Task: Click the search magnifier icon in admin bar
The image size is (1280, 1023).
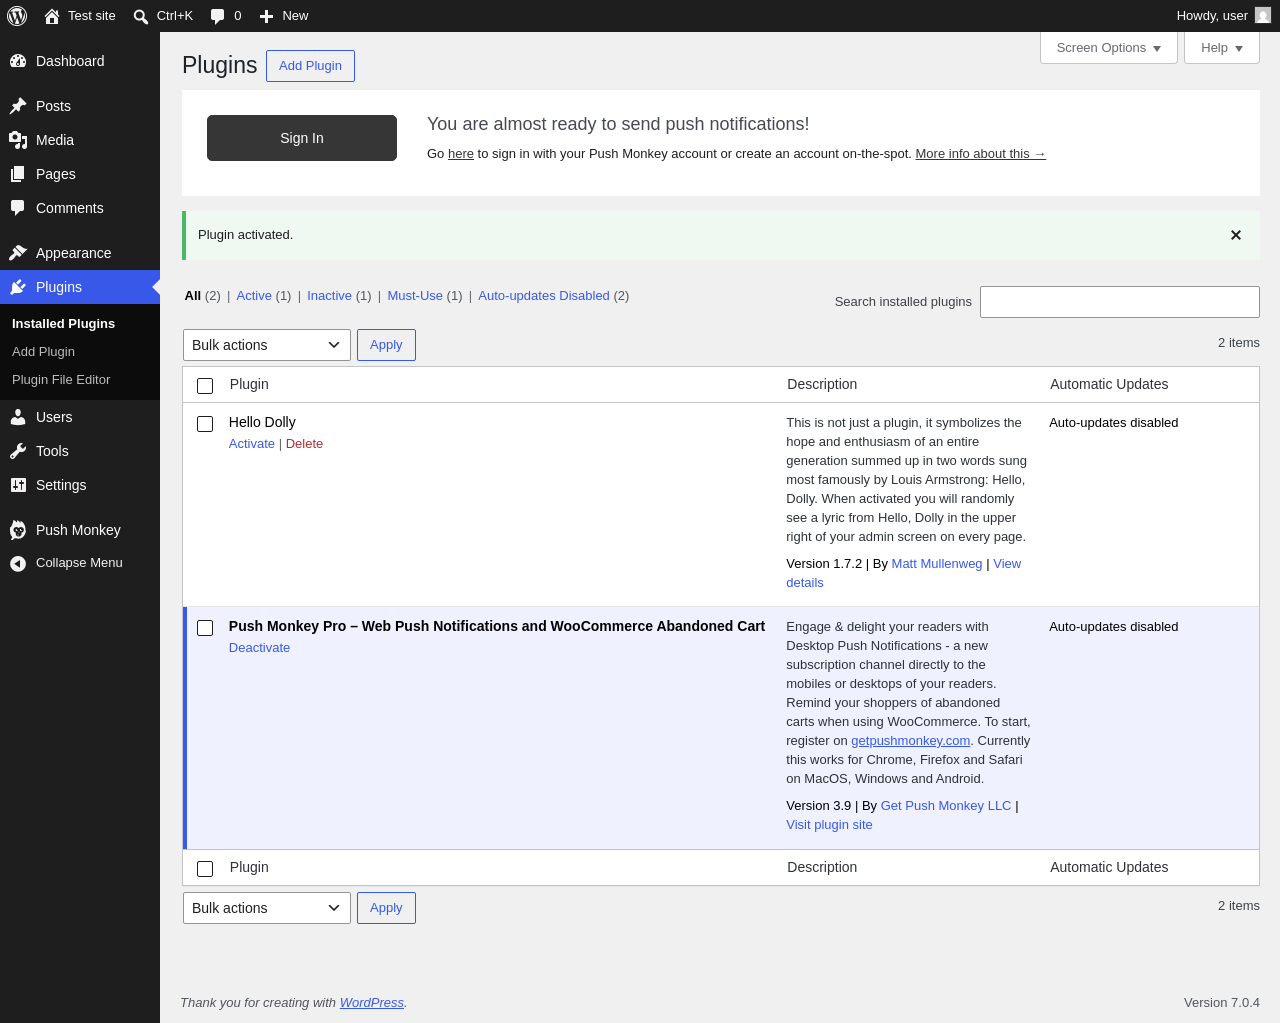Action: (141, 16)
